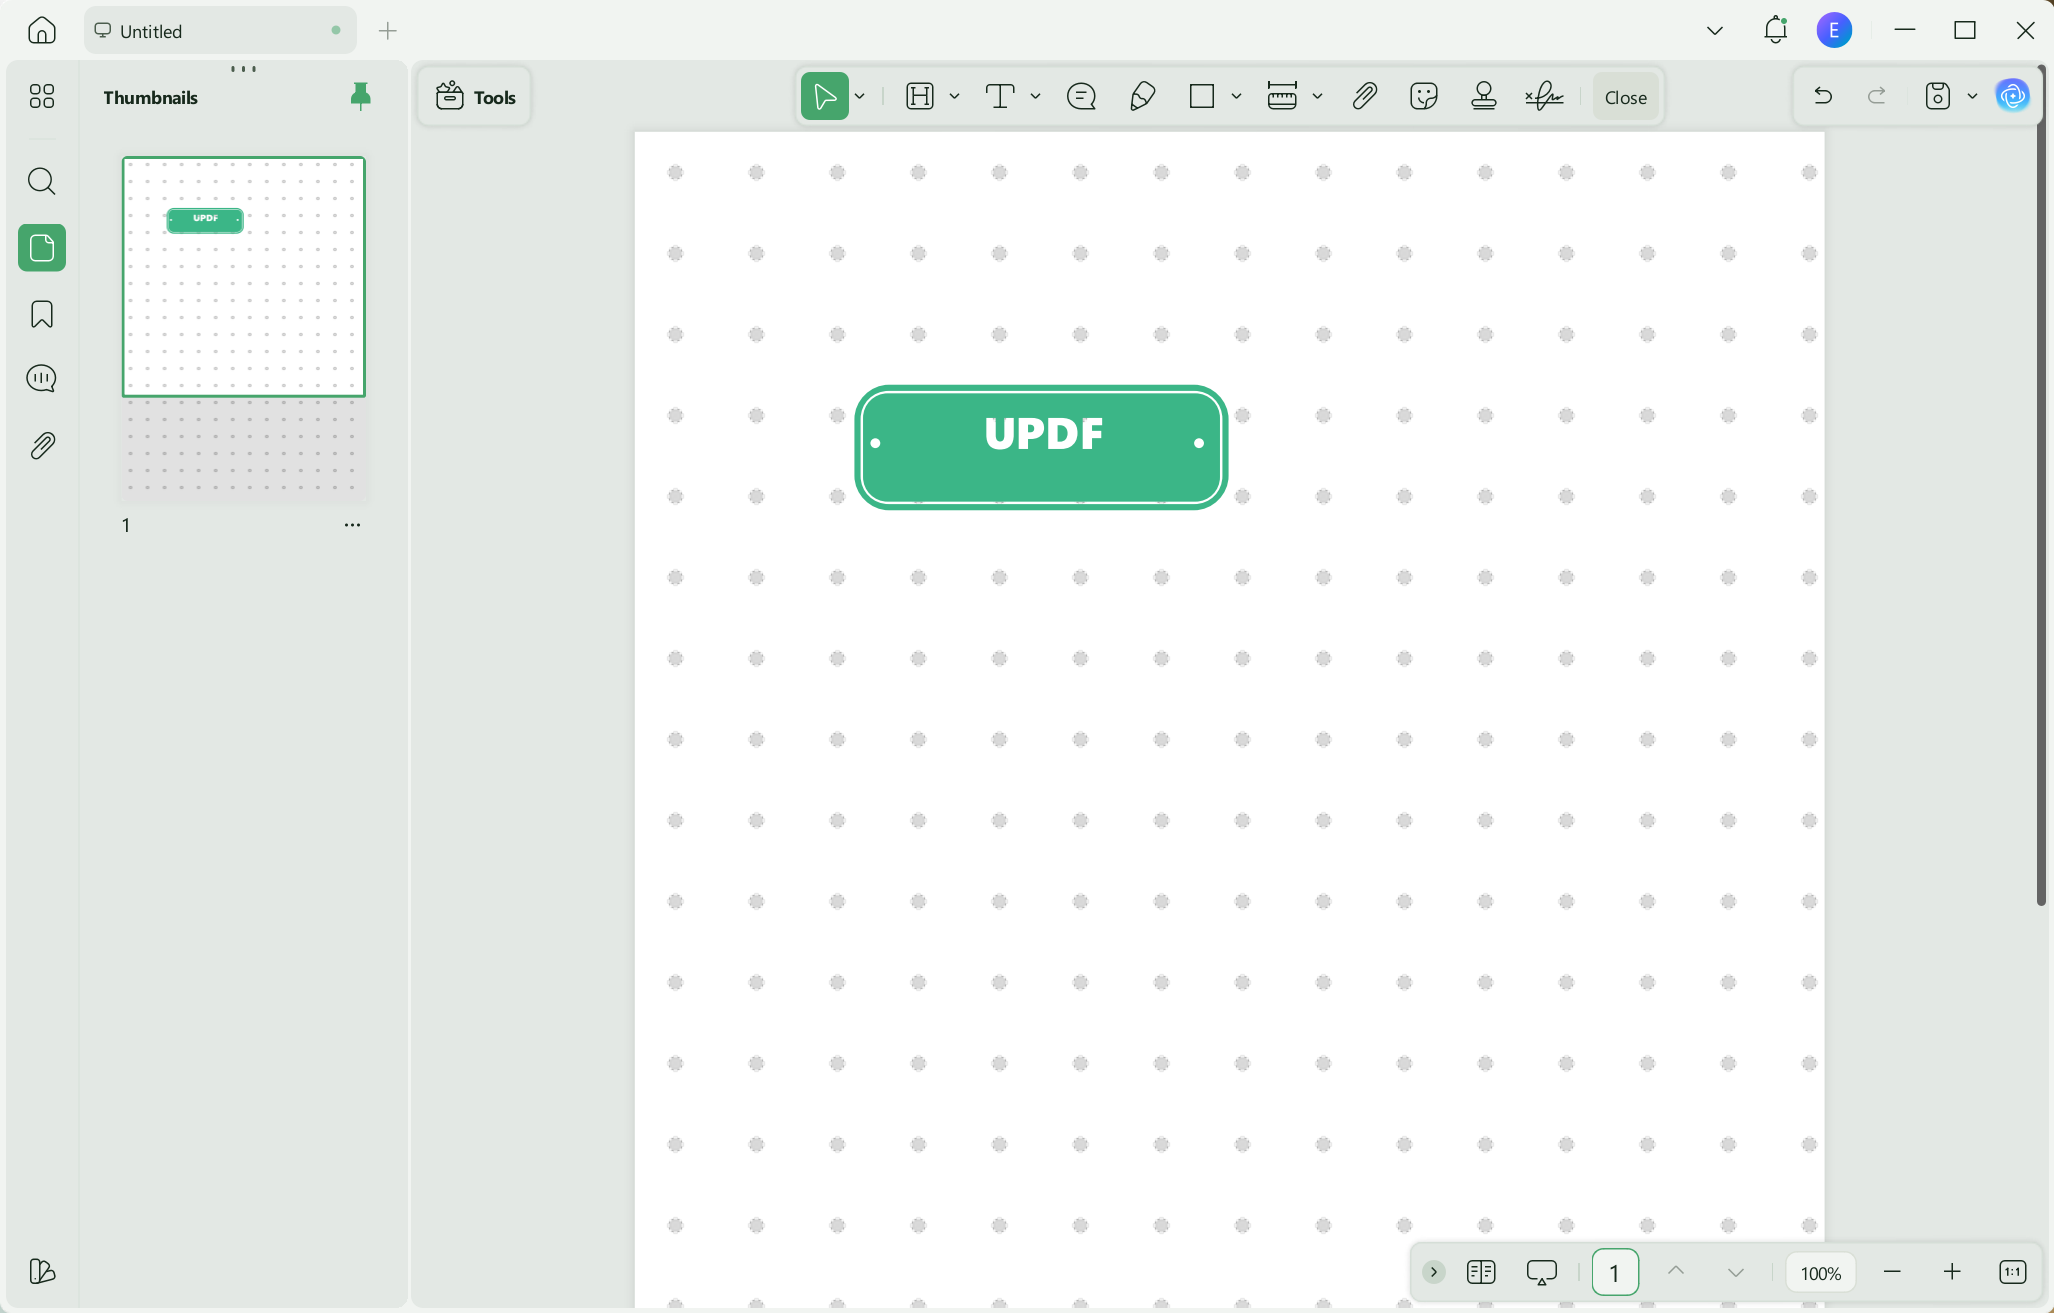Select the UPDF stamp on the page
The width and height of the screenshot is (2054, 1313).
1041,447
